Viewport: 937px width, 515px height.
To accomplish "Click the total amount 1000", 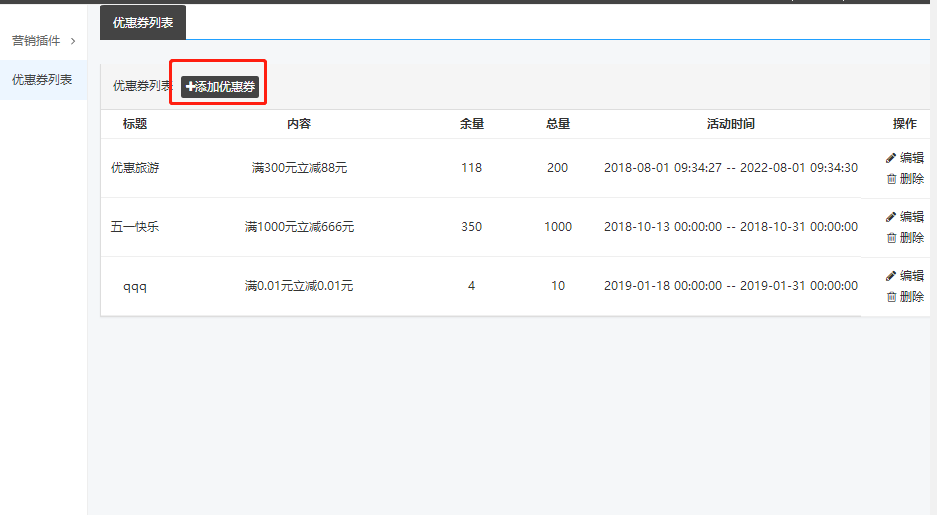I will 558,227.
